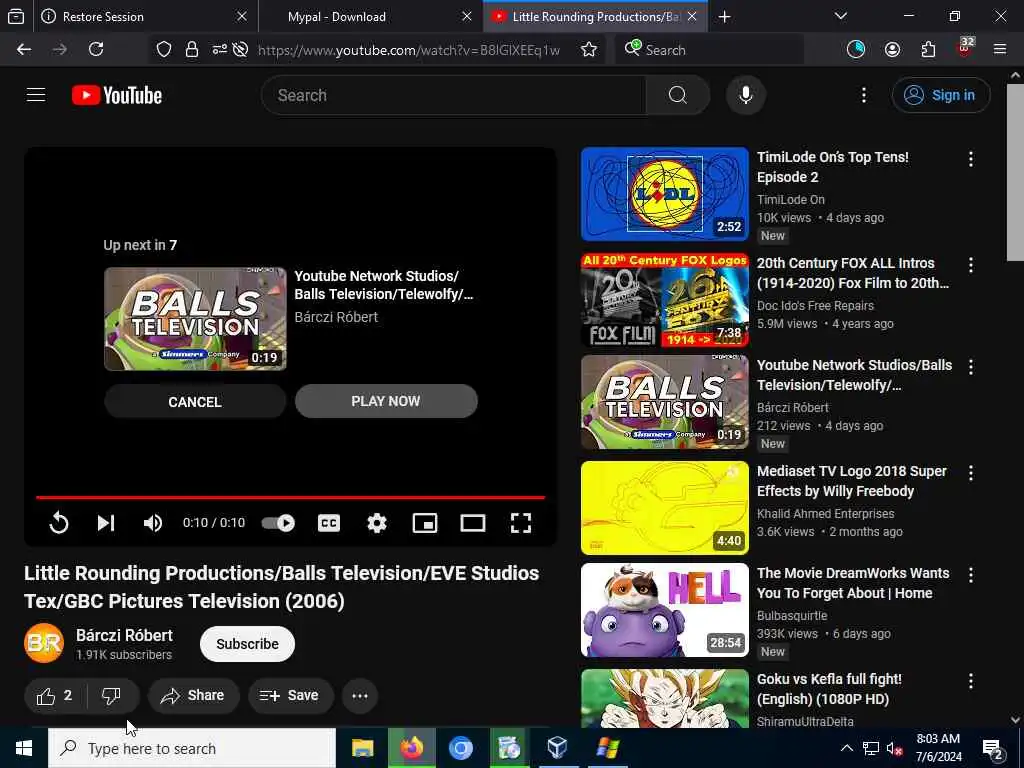1024x768 pixels.
Task: Toggle closed captions CC
Action: [x=328, y=523]
